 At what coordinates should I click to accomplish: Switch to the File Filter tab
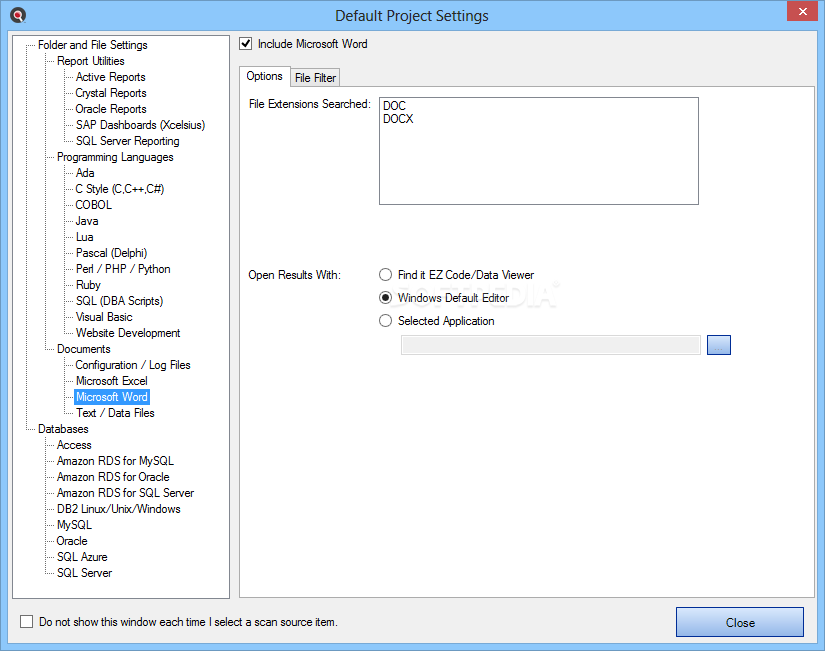pyautogui.click(x=315, y=78)
